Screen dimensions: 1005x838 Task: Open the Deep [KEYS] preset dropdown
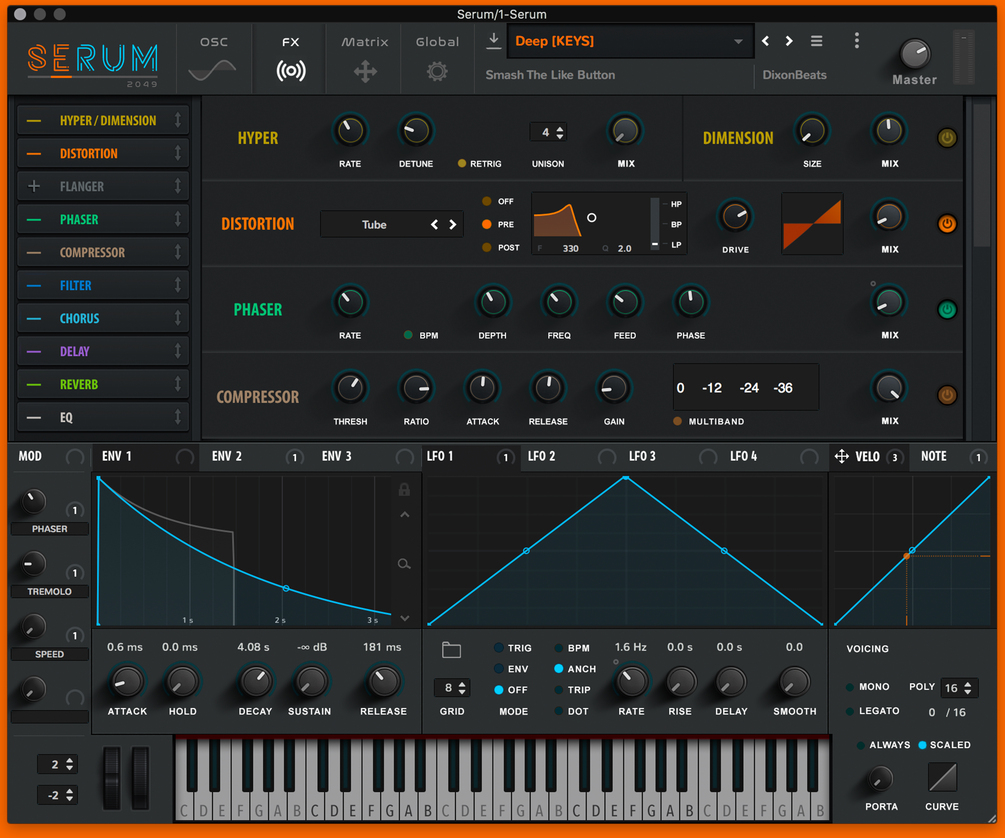(x=629, y=41)
